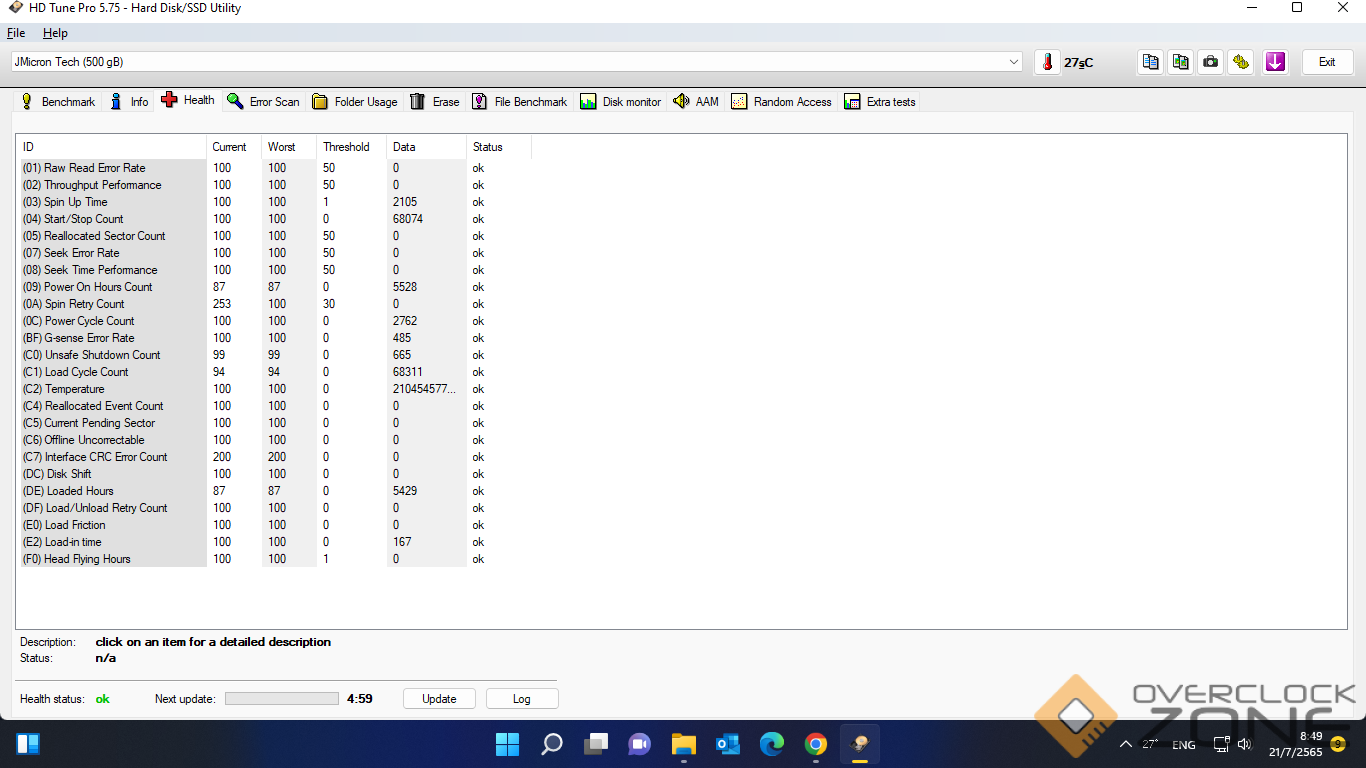The width and height of the screenshot is (1366, 768).
Task: Click the thermometer temperature indicator
Action: coord(1047,62)
